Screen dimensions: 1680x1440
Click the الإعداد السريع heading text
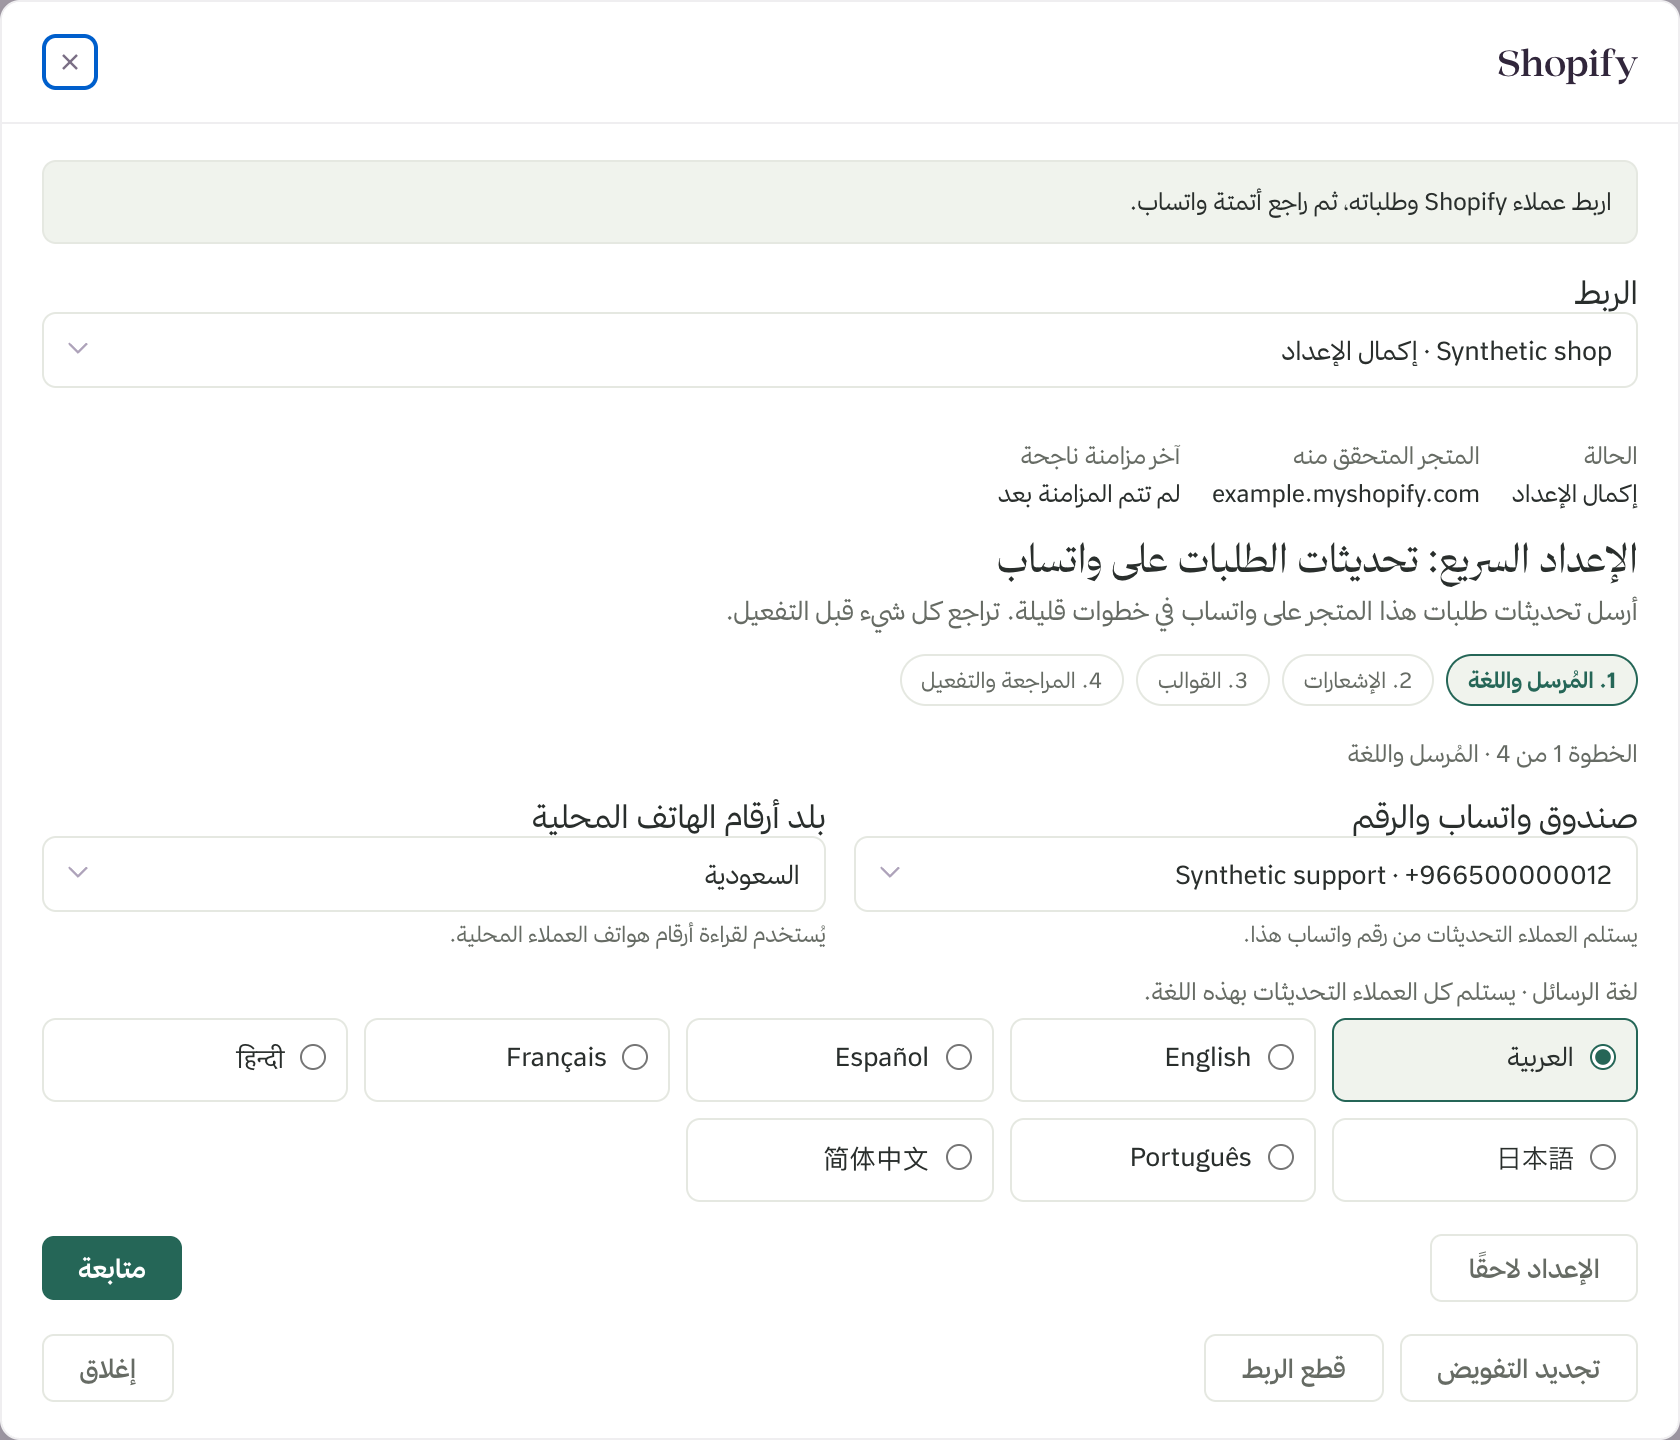1317,560
